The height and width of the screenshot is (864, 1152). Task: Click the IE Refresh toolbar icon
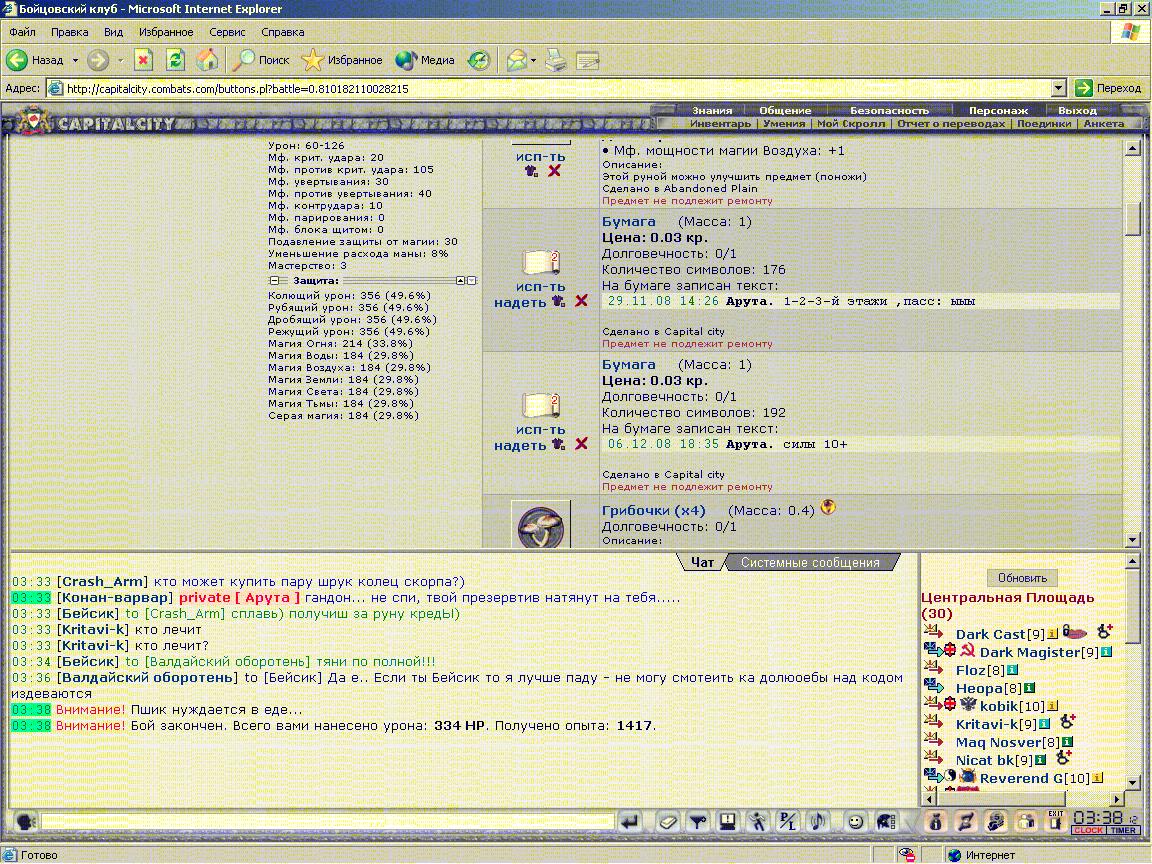coord(175,60)
